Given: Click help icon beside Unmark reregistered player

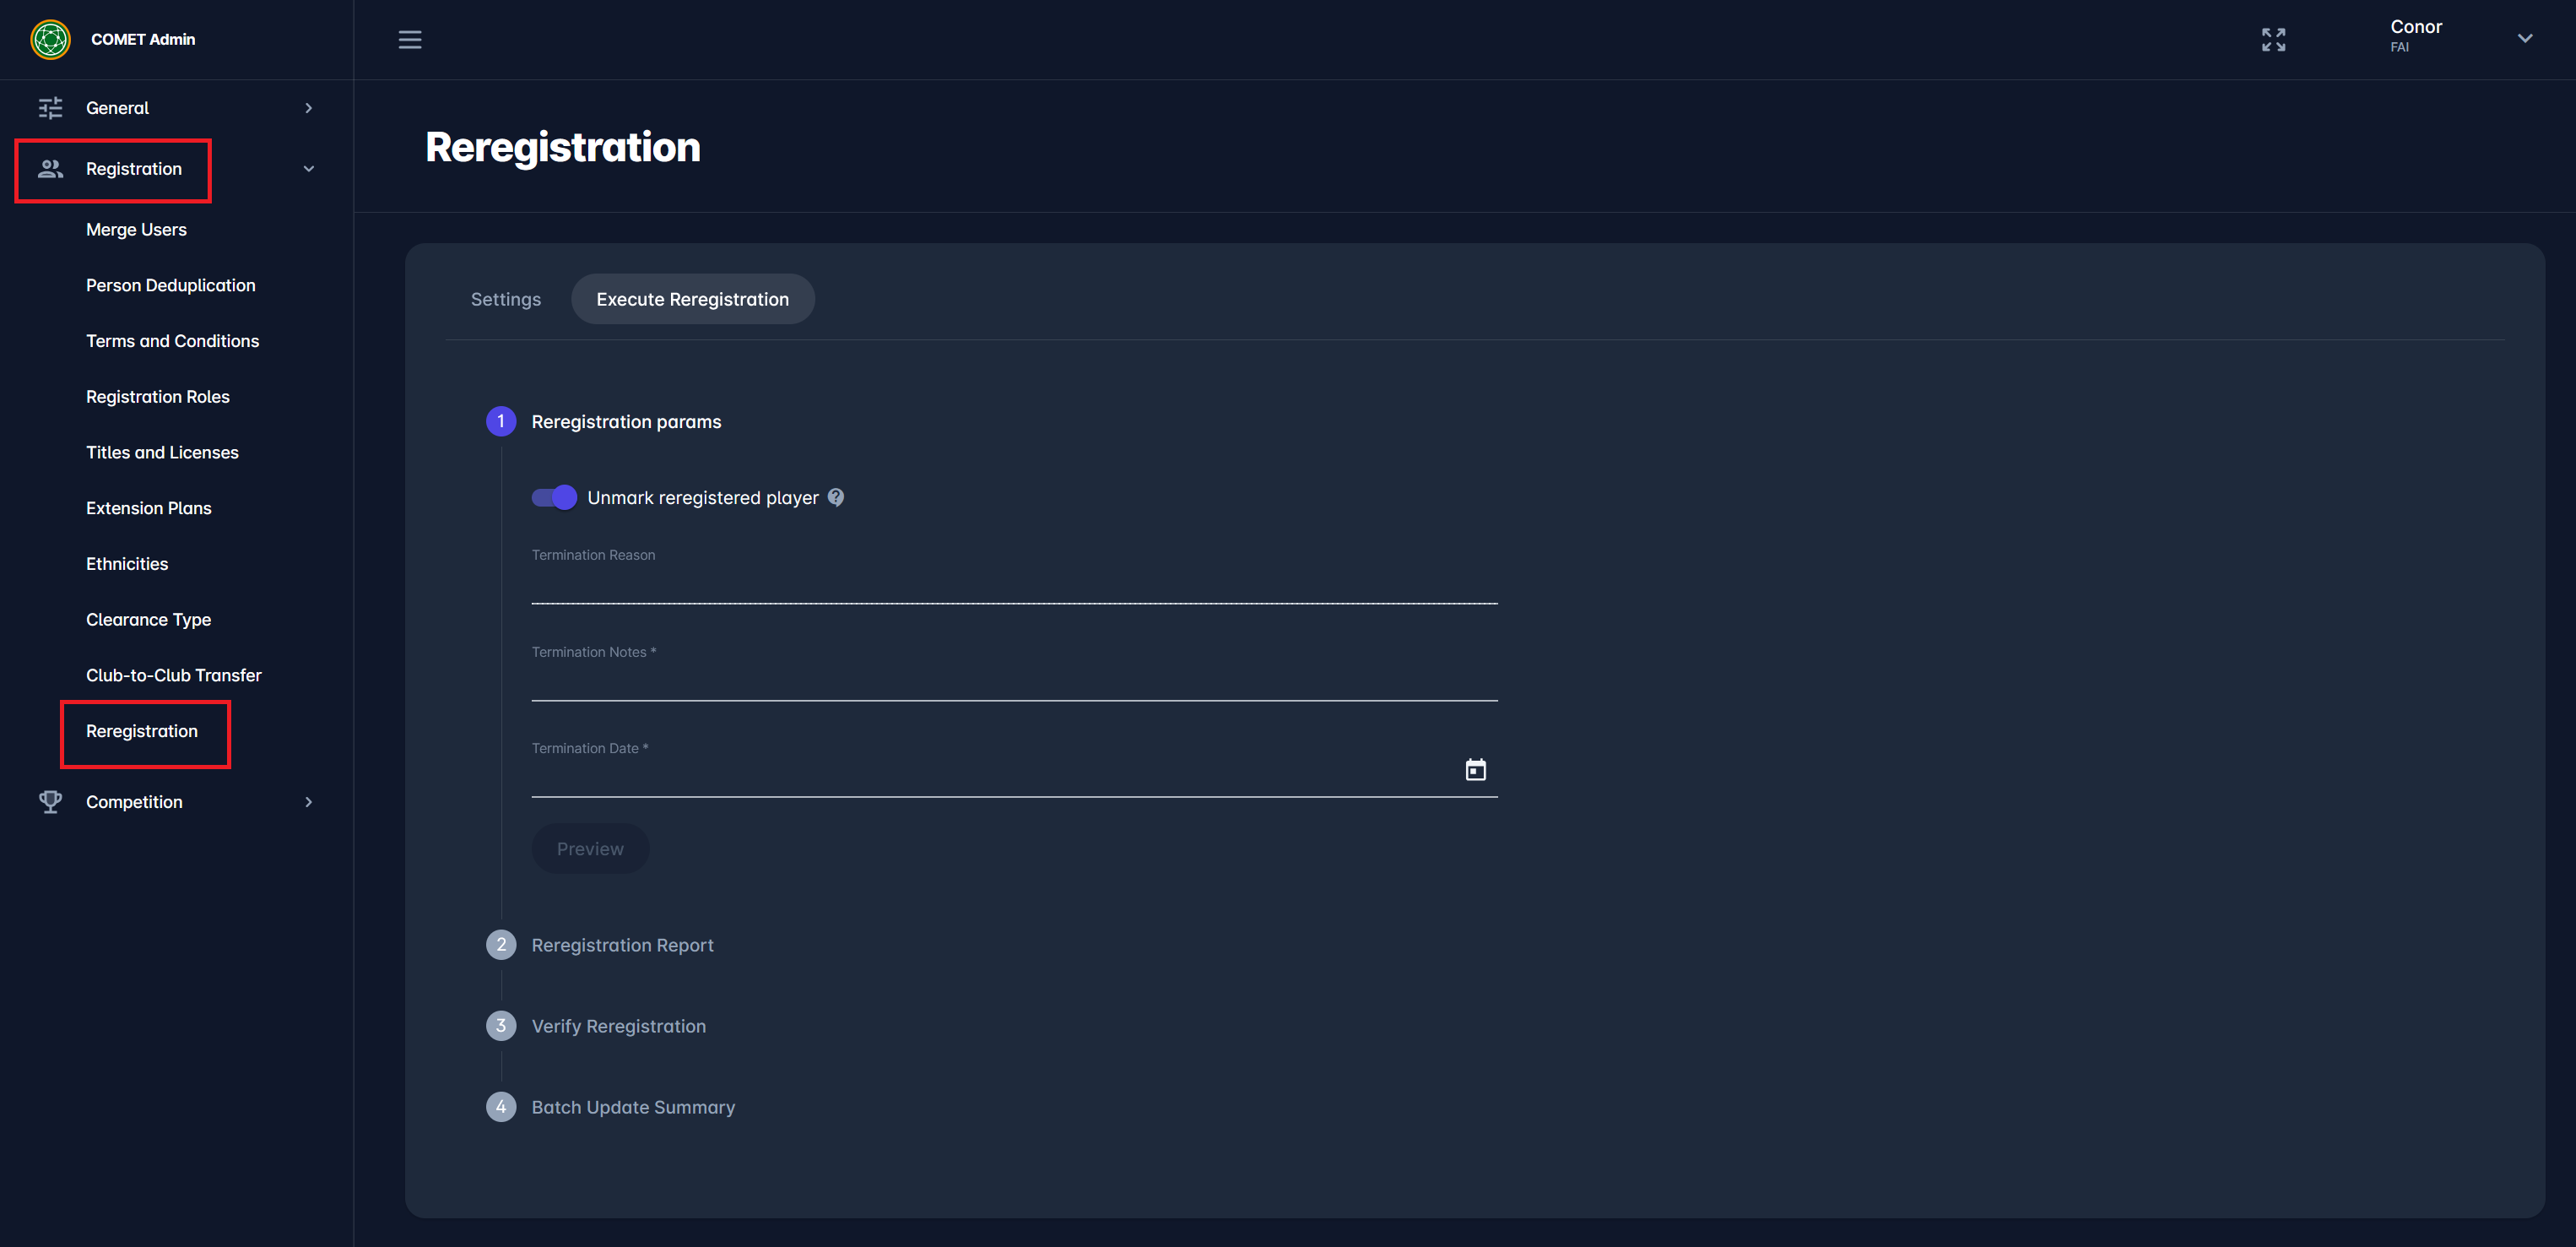Looking at the screenshot, I should tap(836, 497).
